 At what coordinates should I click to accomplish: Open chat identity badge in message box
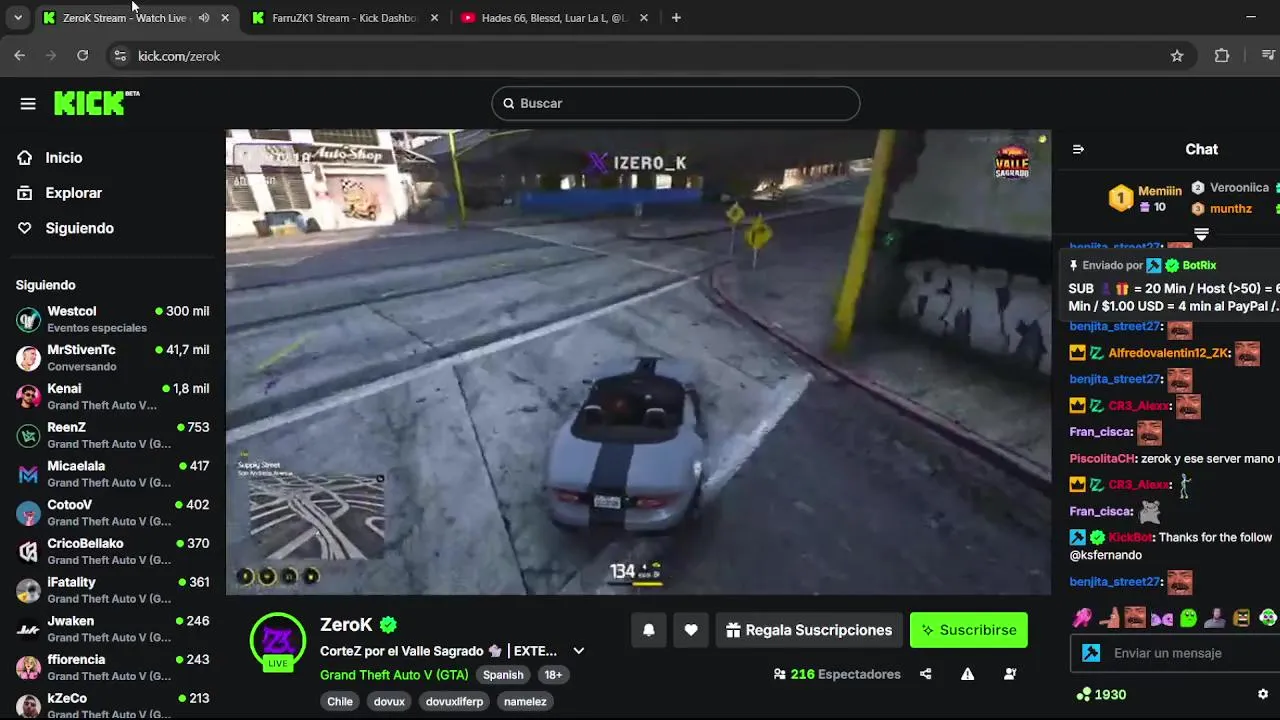click(x=1091, y=653)
